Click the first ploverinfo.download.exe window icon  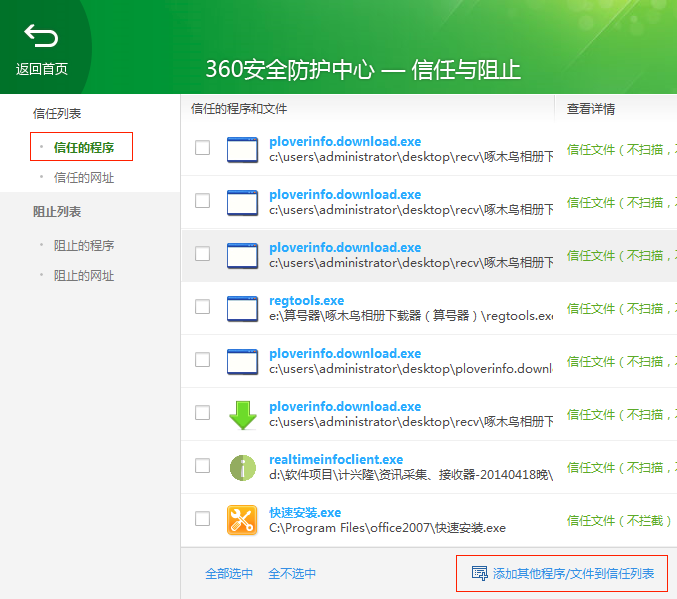pos(242,149)
